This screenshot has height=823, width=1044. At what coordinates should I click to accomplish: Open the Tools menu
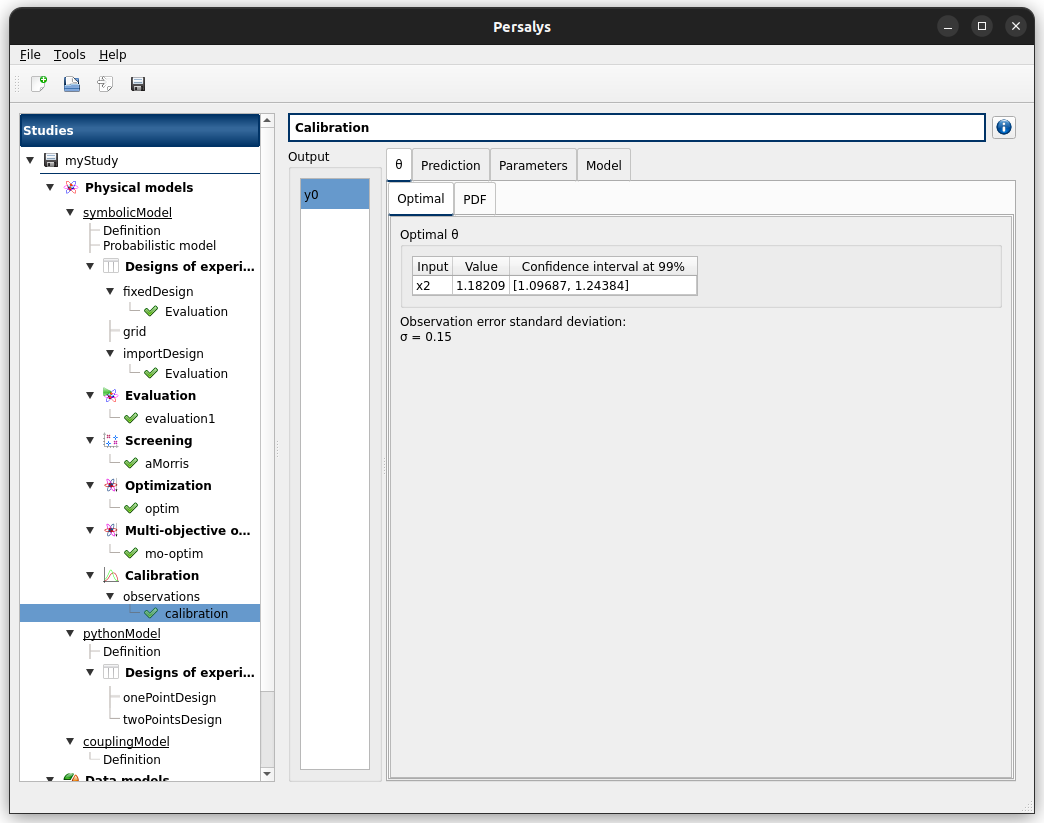click(69, 55)
